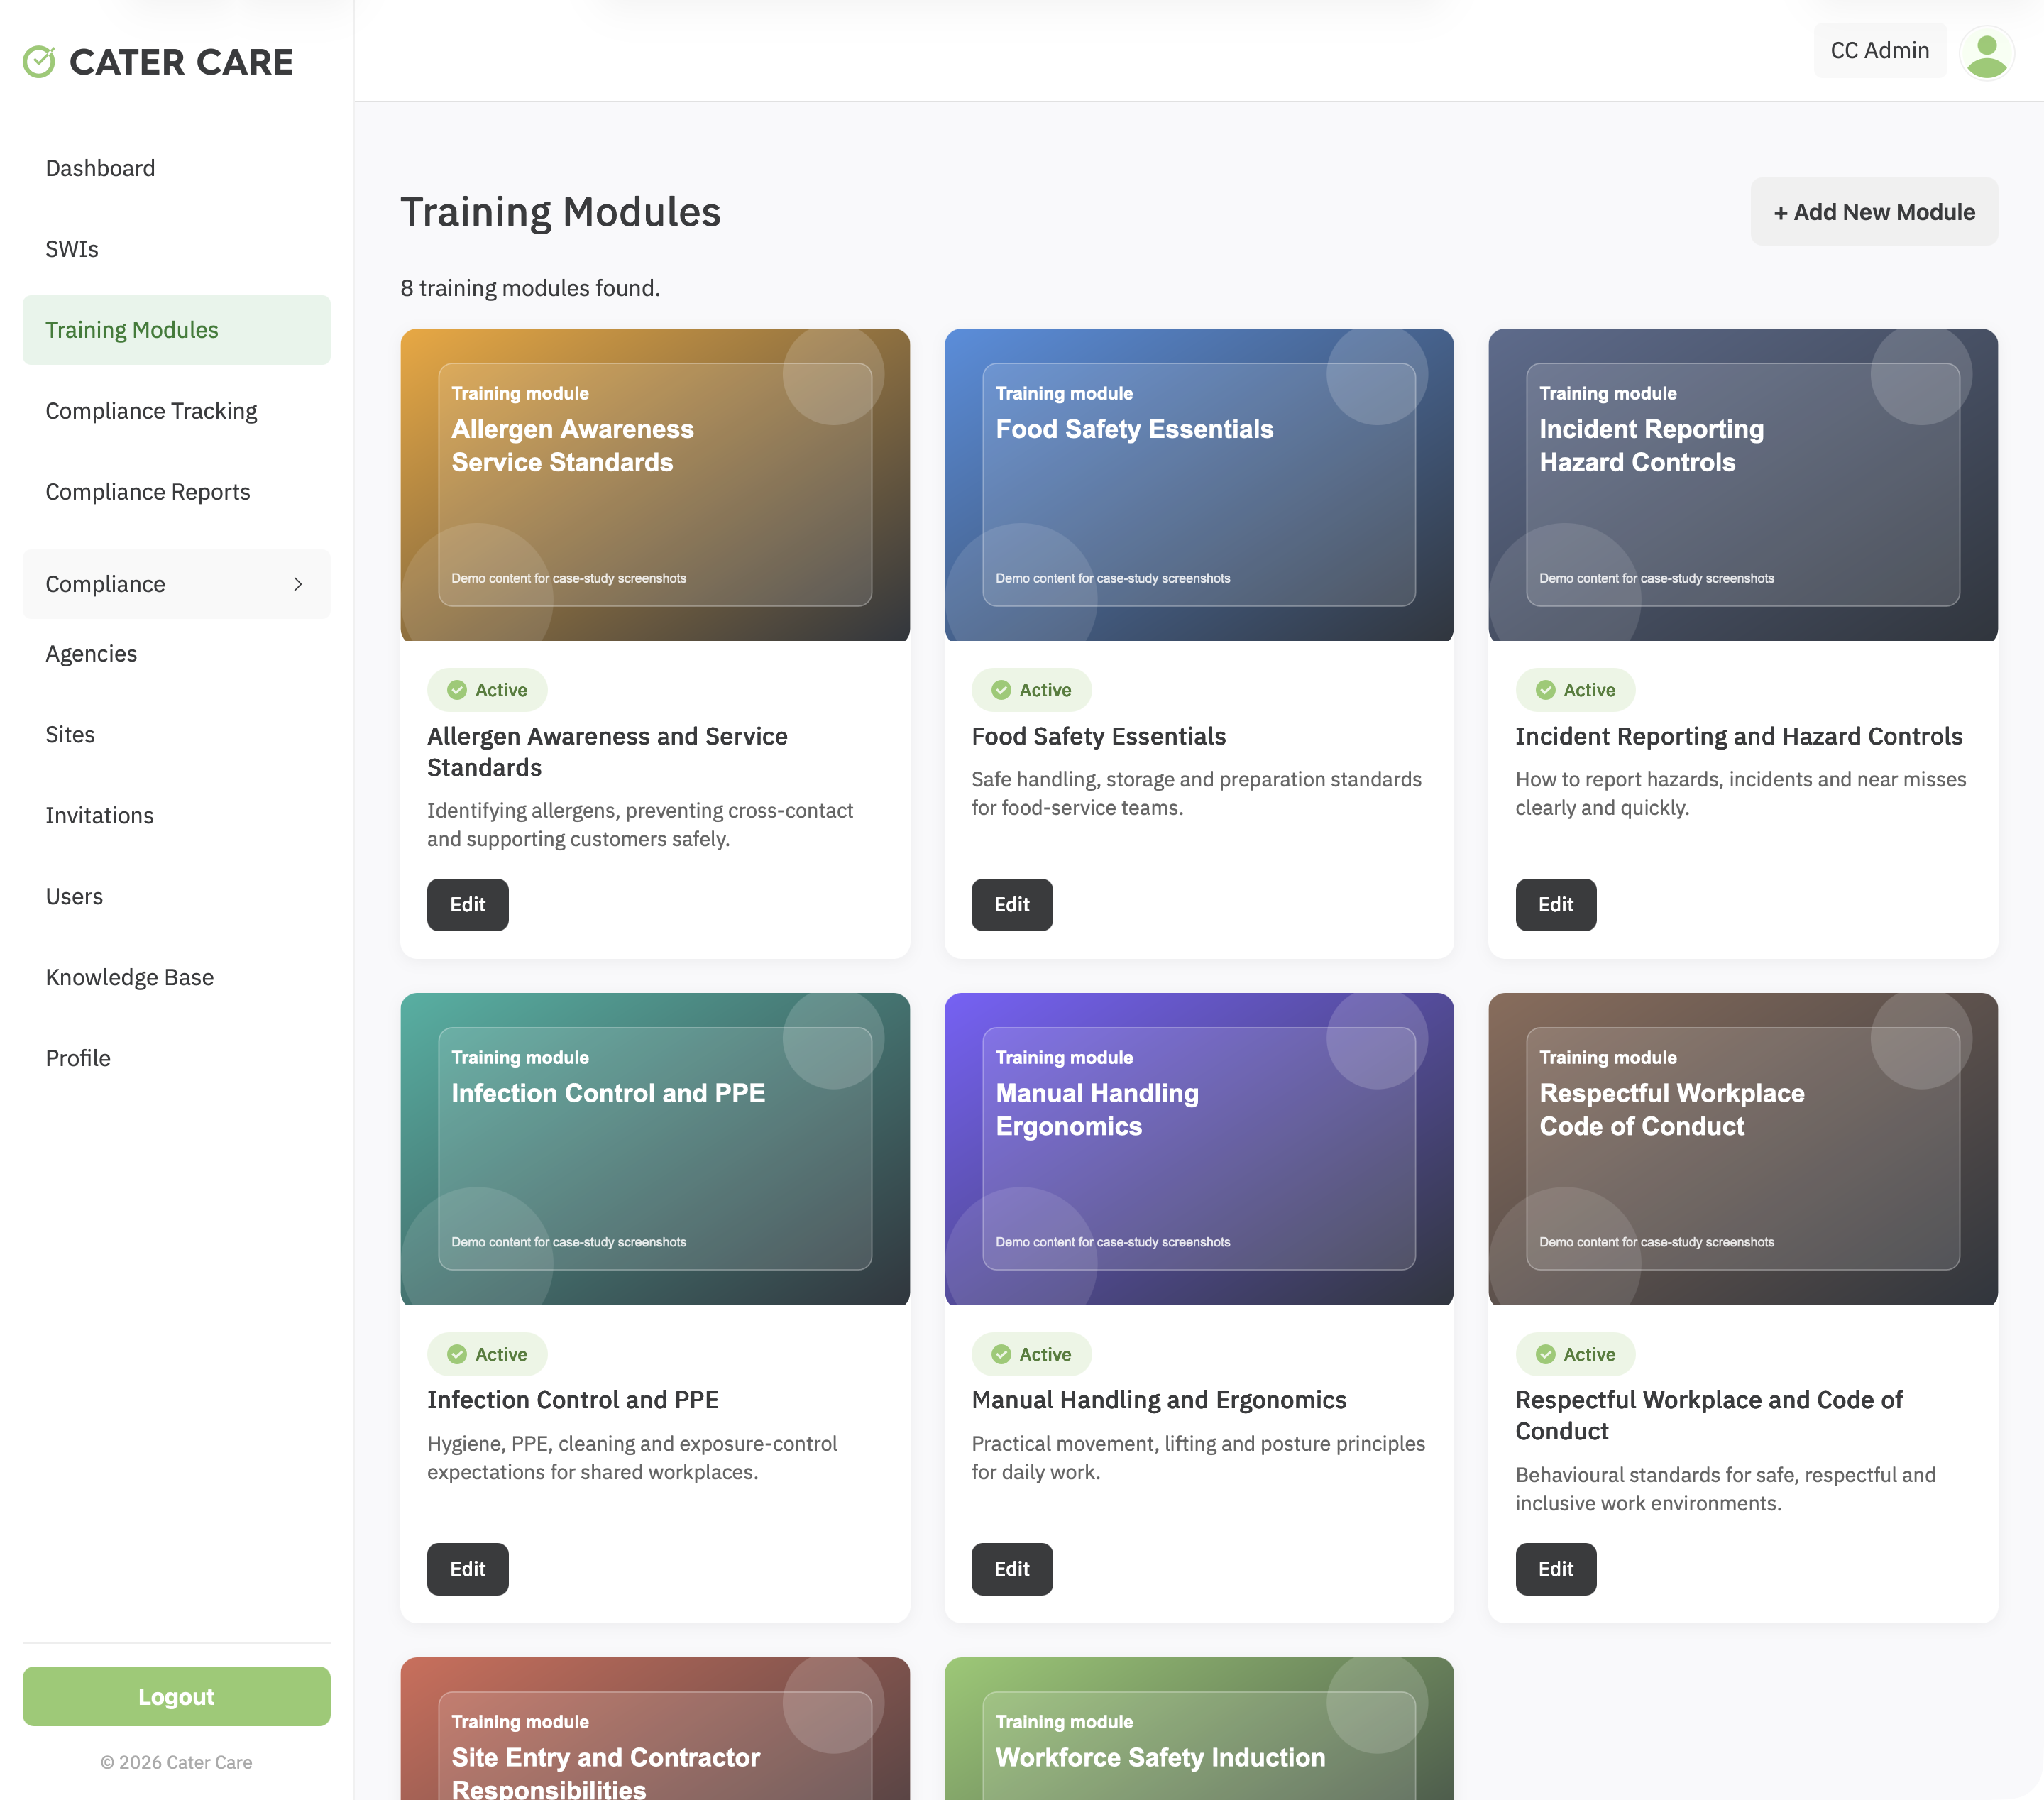Click the '© 2026 Cater Care' footer text
The height and width of the screenshot is (1800, 2044).
pyautogui.click(x=176, y=1762)
